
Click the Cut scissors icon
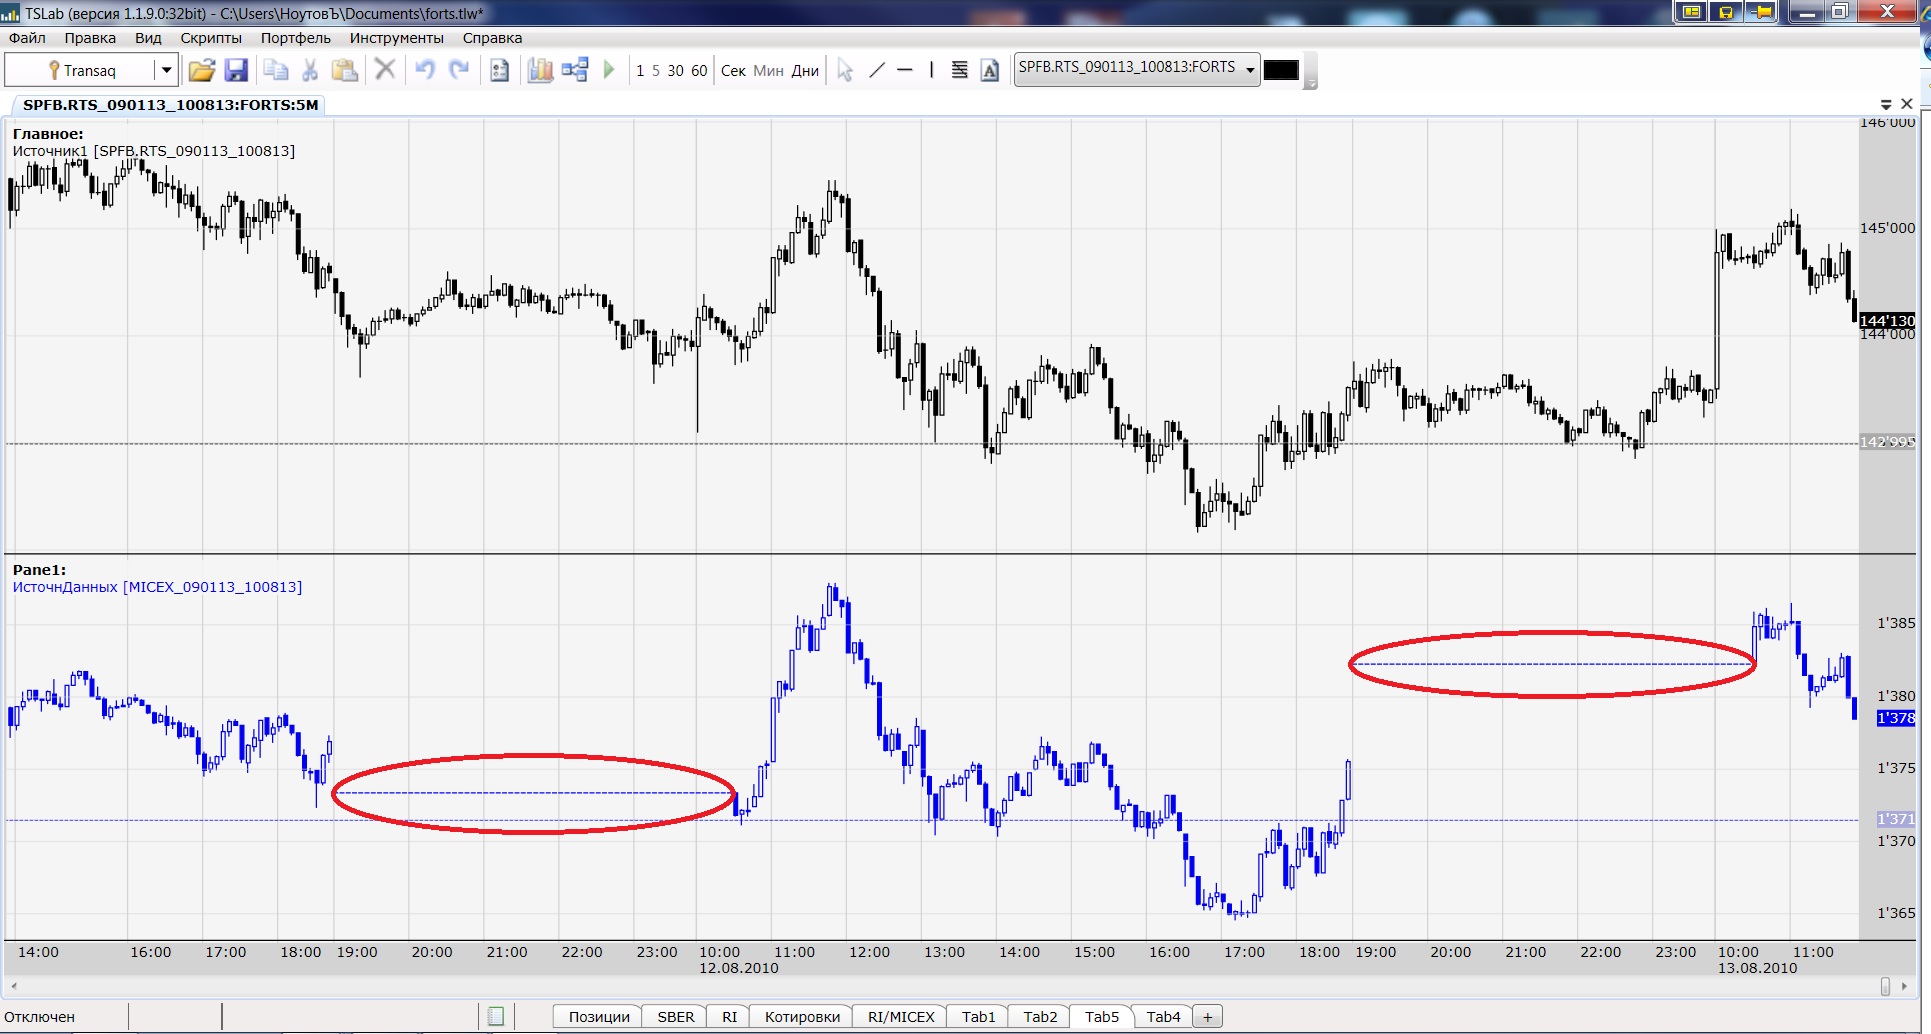(310, 70)
